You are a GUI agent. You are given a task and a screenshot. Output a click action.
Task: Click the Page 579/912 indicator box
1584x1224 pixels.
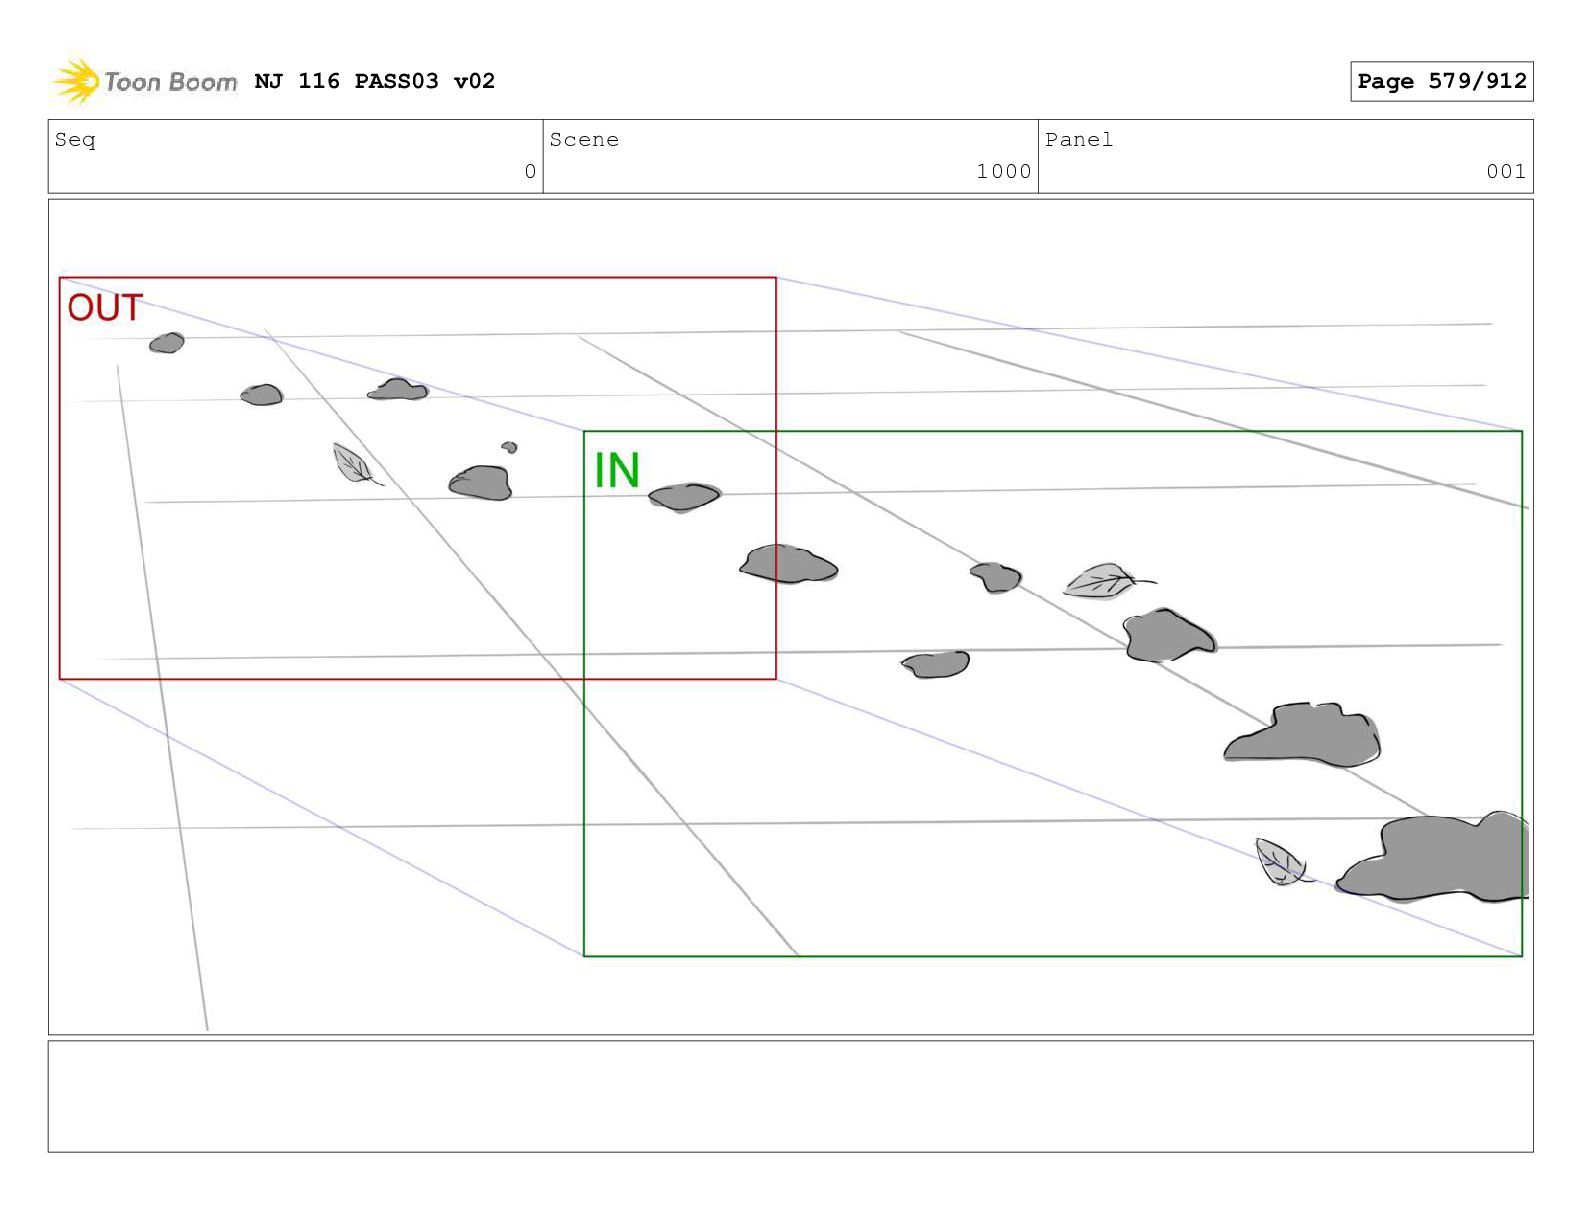[1441, 81]
